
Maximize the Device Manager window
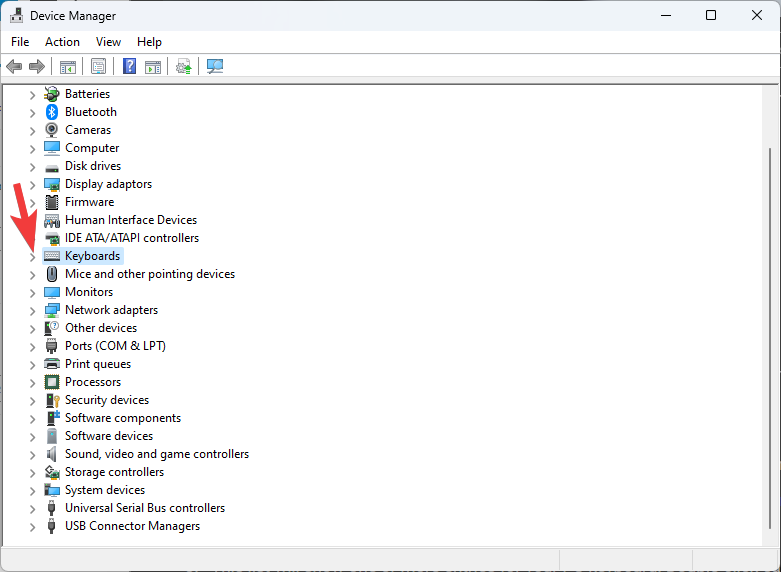coord(711,15)
